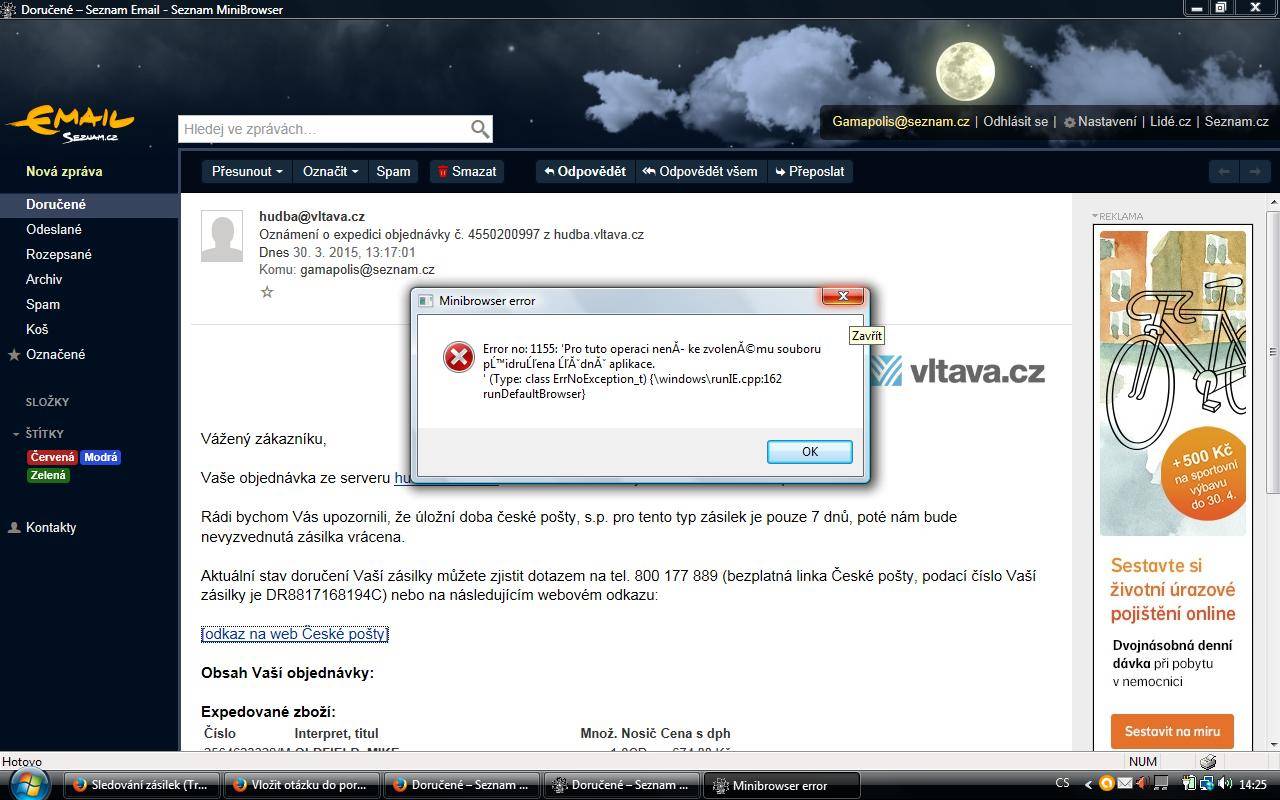Star the message from hudba@vltava.cz
Screen dimensions: 1280x800
(x=267, y=292)
